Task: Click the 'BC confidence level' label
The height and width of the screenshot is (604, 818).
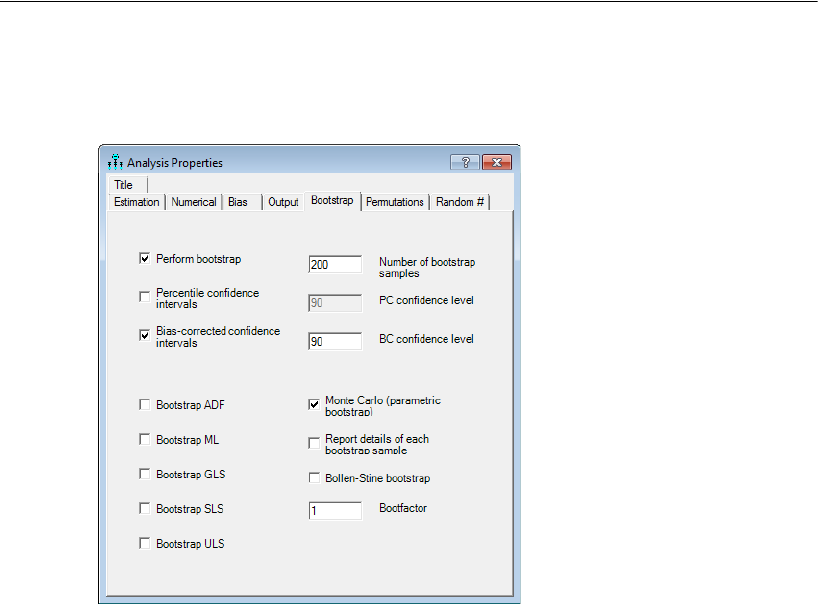Action: pos(426,339)
